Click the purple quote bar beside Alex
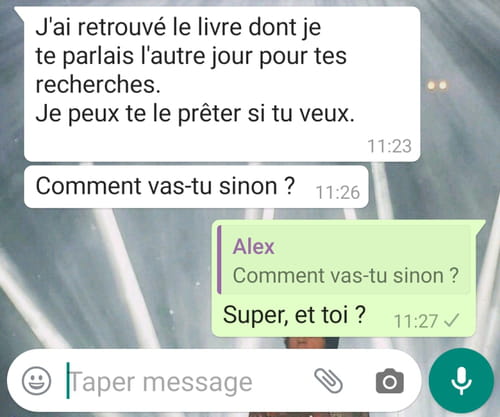The image size is (500, 417). [x=219, y=260]
